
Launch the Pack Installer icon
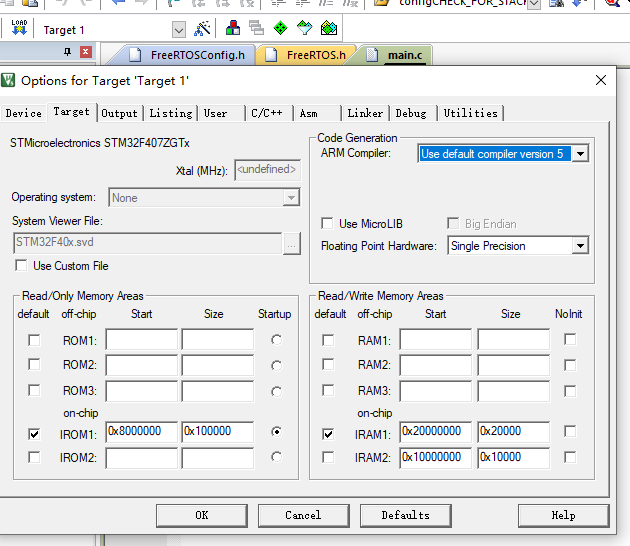[329, 28]
